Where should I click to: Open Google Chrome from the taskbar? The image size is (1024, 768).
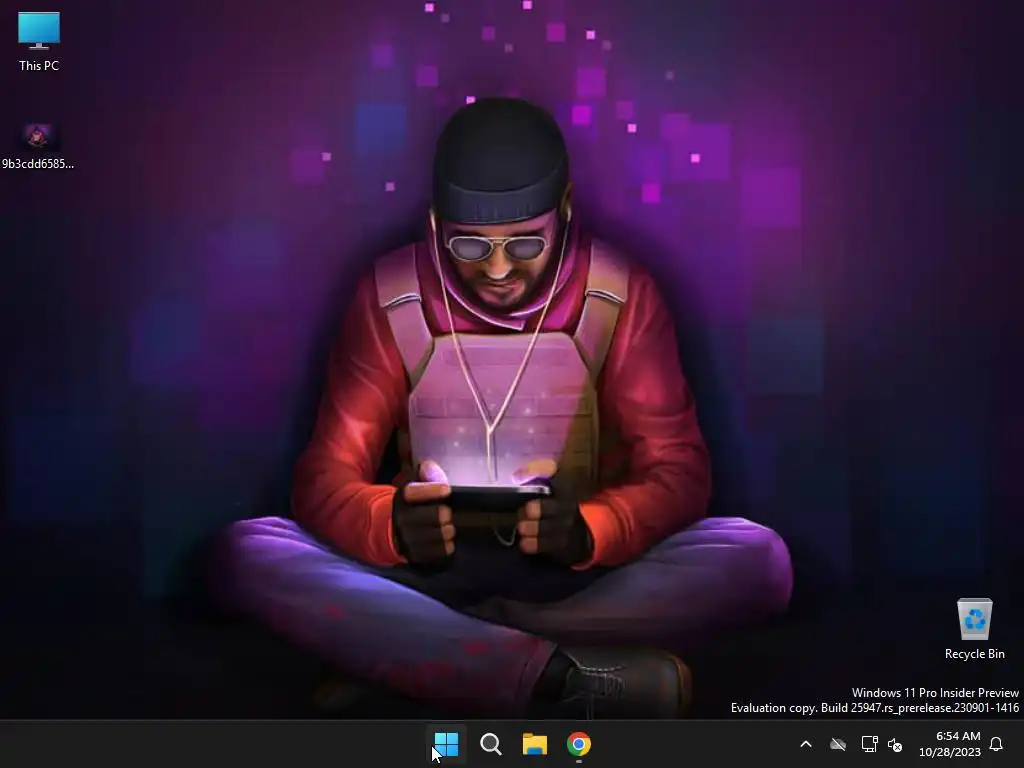coord(579,744)
